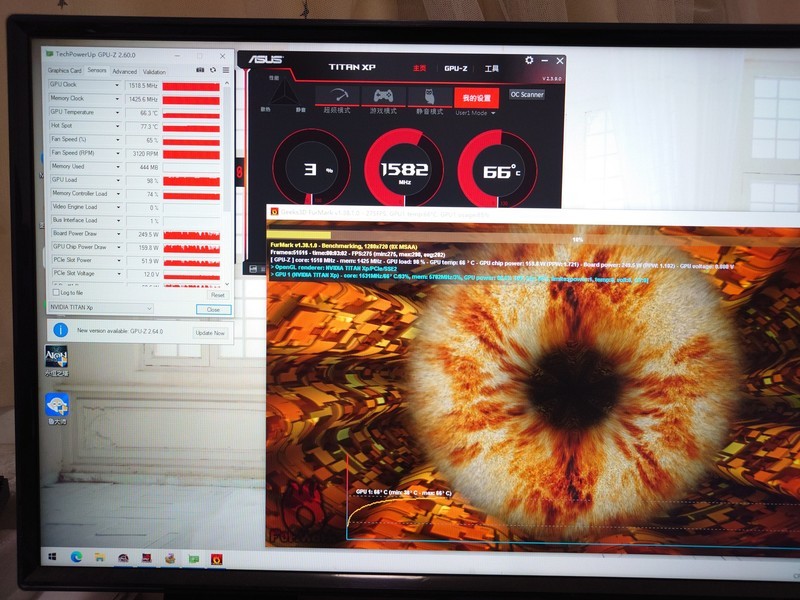
Task: Open the GPU-Z hamburger menu icon
Action: coord(226,70)
